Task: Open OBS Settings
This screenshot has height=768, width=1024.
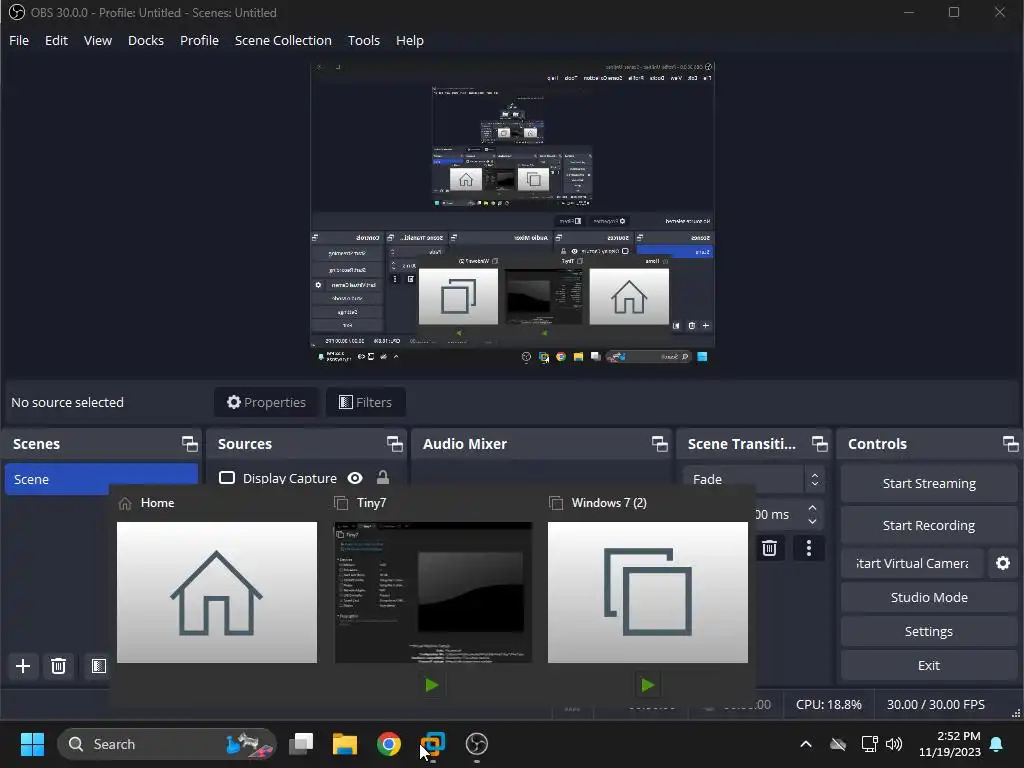Action: tap(929, 632)
